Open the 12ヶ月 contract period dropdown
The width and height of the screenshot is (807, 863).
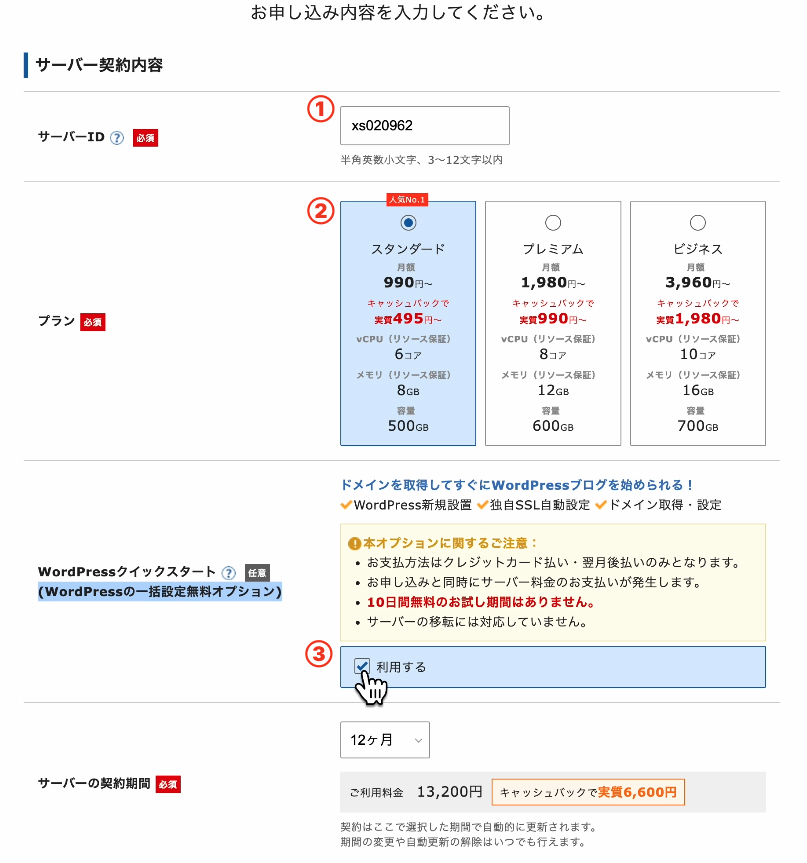[384, 740]
